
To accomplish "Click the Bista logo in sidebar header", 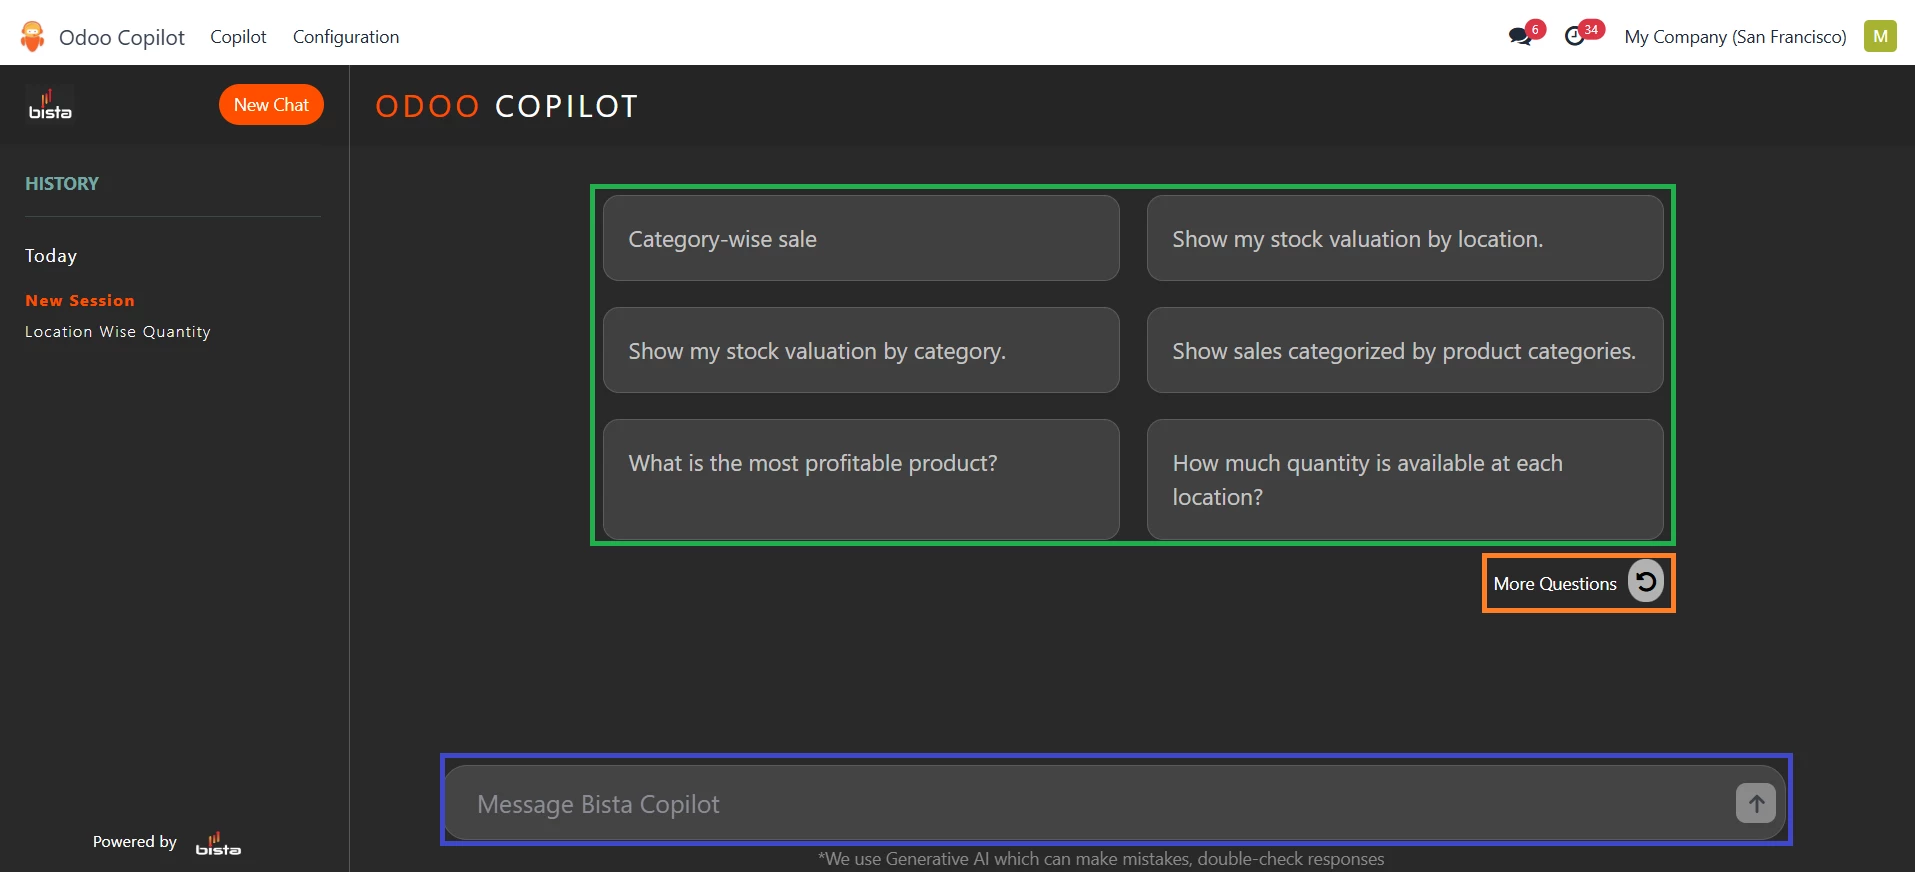I will click(x=50, y=105).
